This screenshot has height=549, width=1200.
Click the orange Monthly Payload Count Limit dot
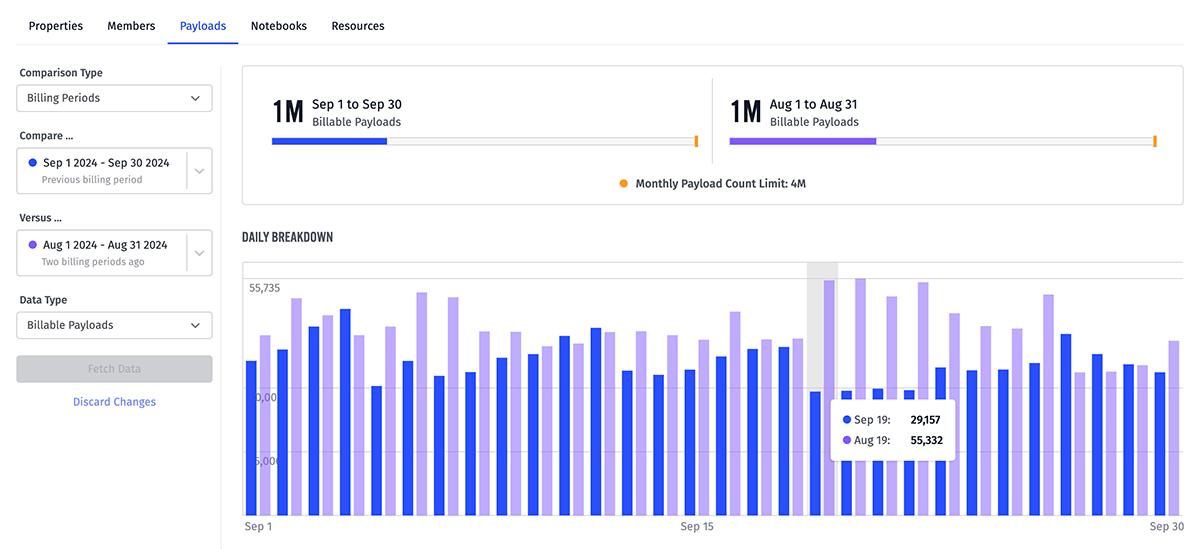click(x=624, y=184)
